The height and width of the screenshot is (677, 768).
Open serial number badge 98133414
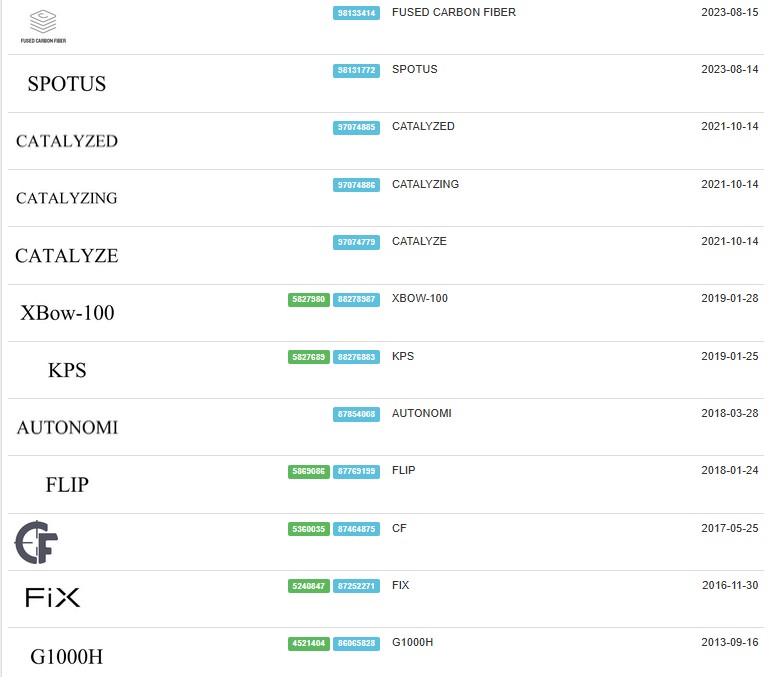pyautogui.click(x=356, y=13)
